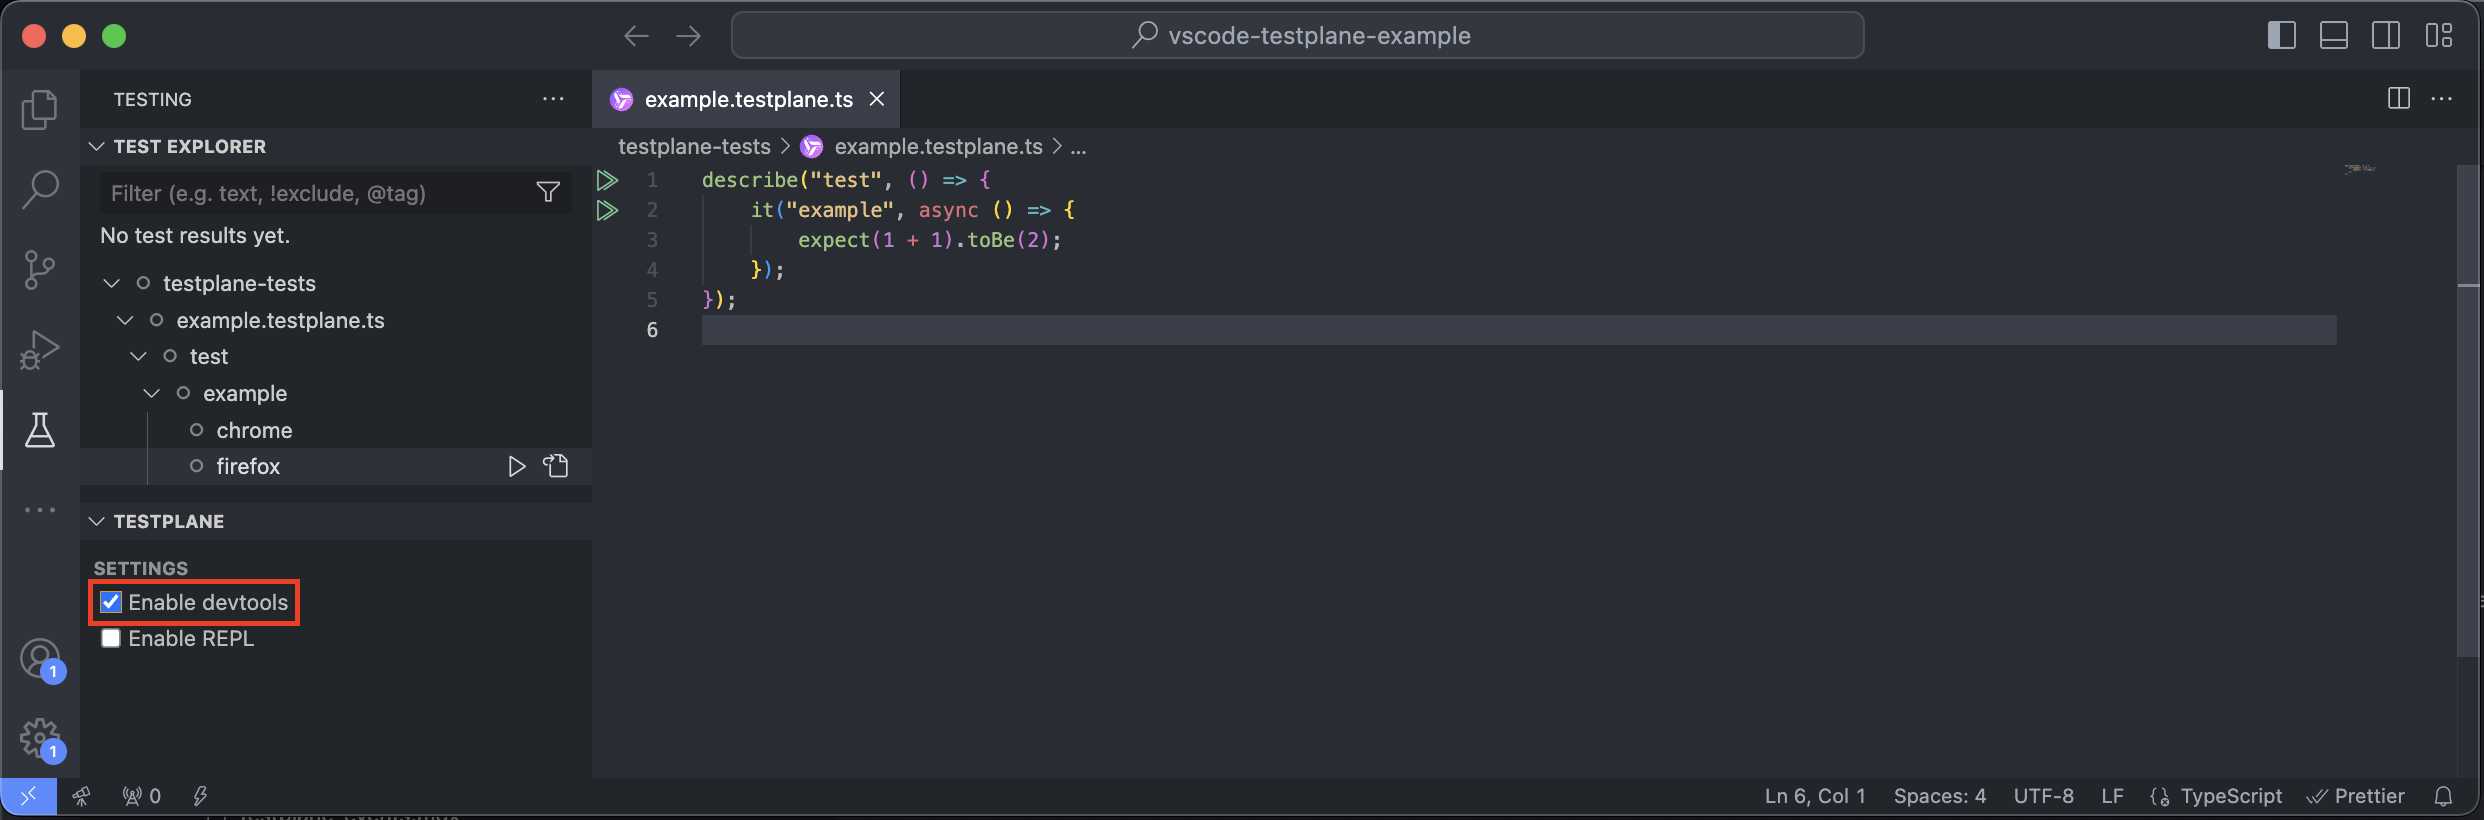
Task: Select the example.testplane.ts editor tab
Action: pos(747,99)
